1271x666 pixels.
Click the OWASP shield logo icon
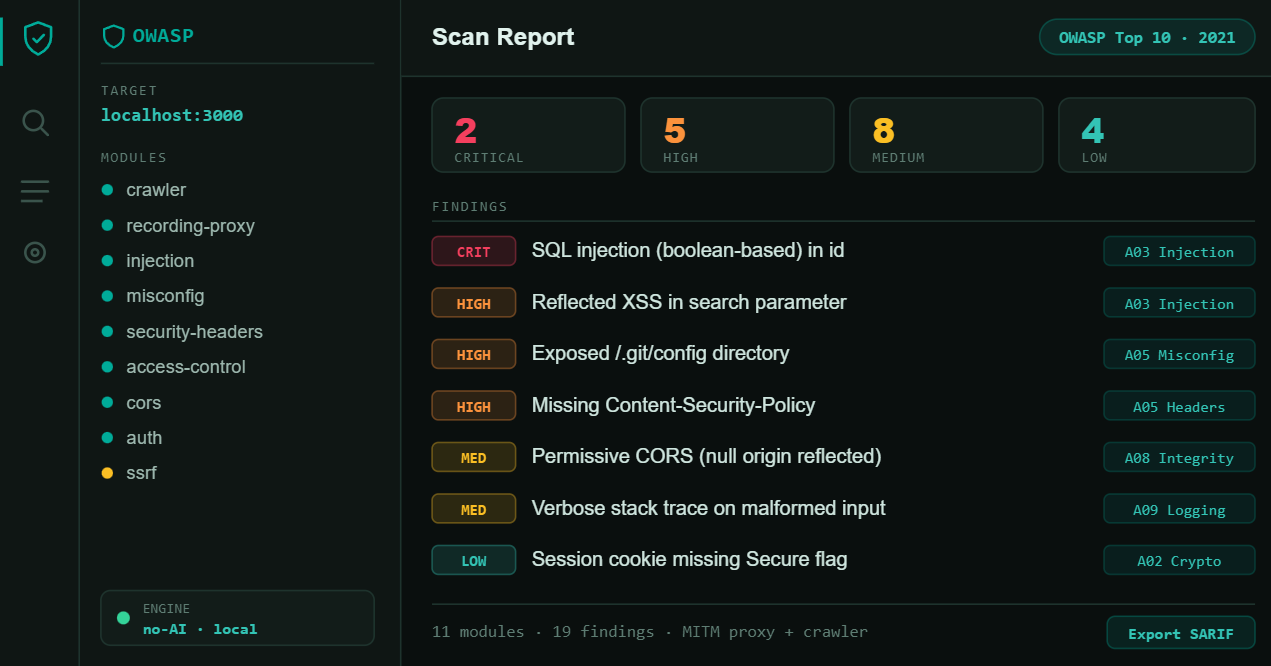click(113, 37)
